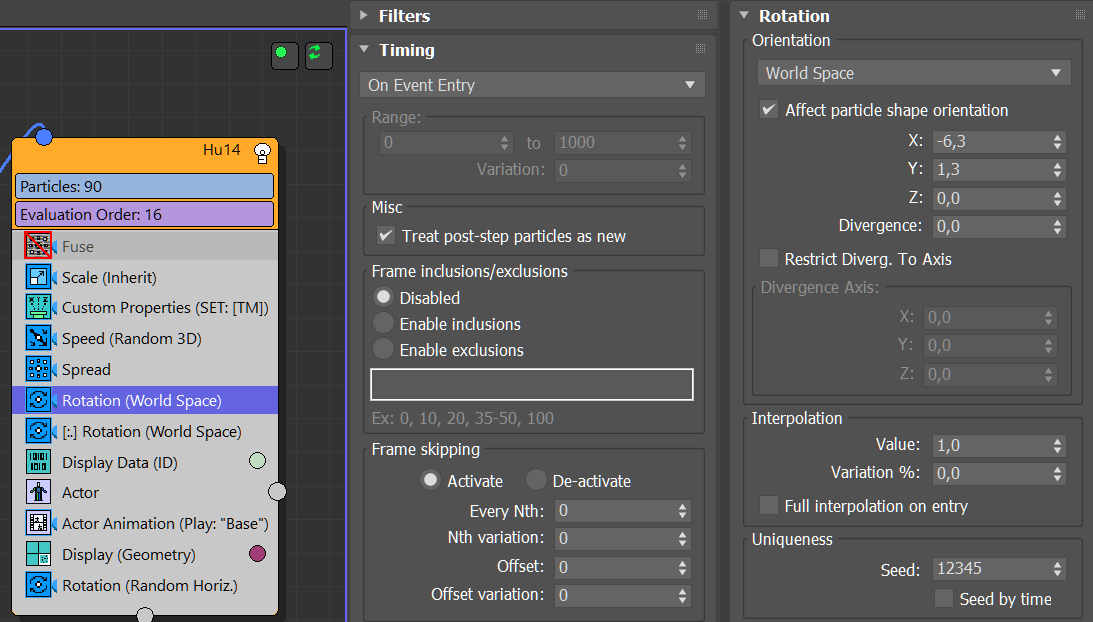
Task: Click the Display (Geometry) color swatch
Action: (257, 554)
